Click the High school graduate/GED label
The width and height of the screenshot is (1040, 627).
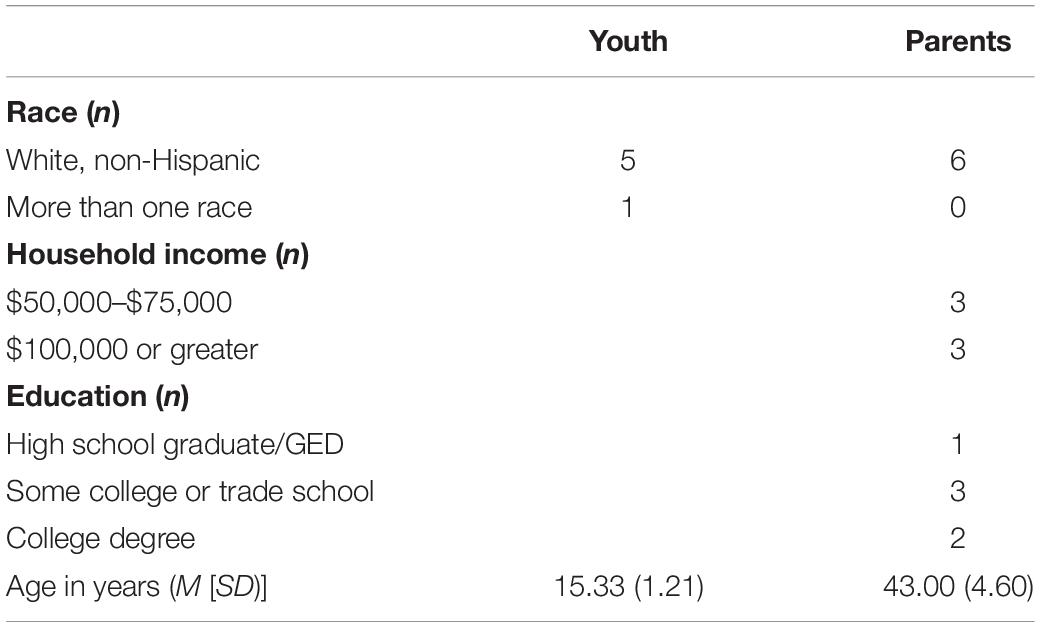click(175, 445)
